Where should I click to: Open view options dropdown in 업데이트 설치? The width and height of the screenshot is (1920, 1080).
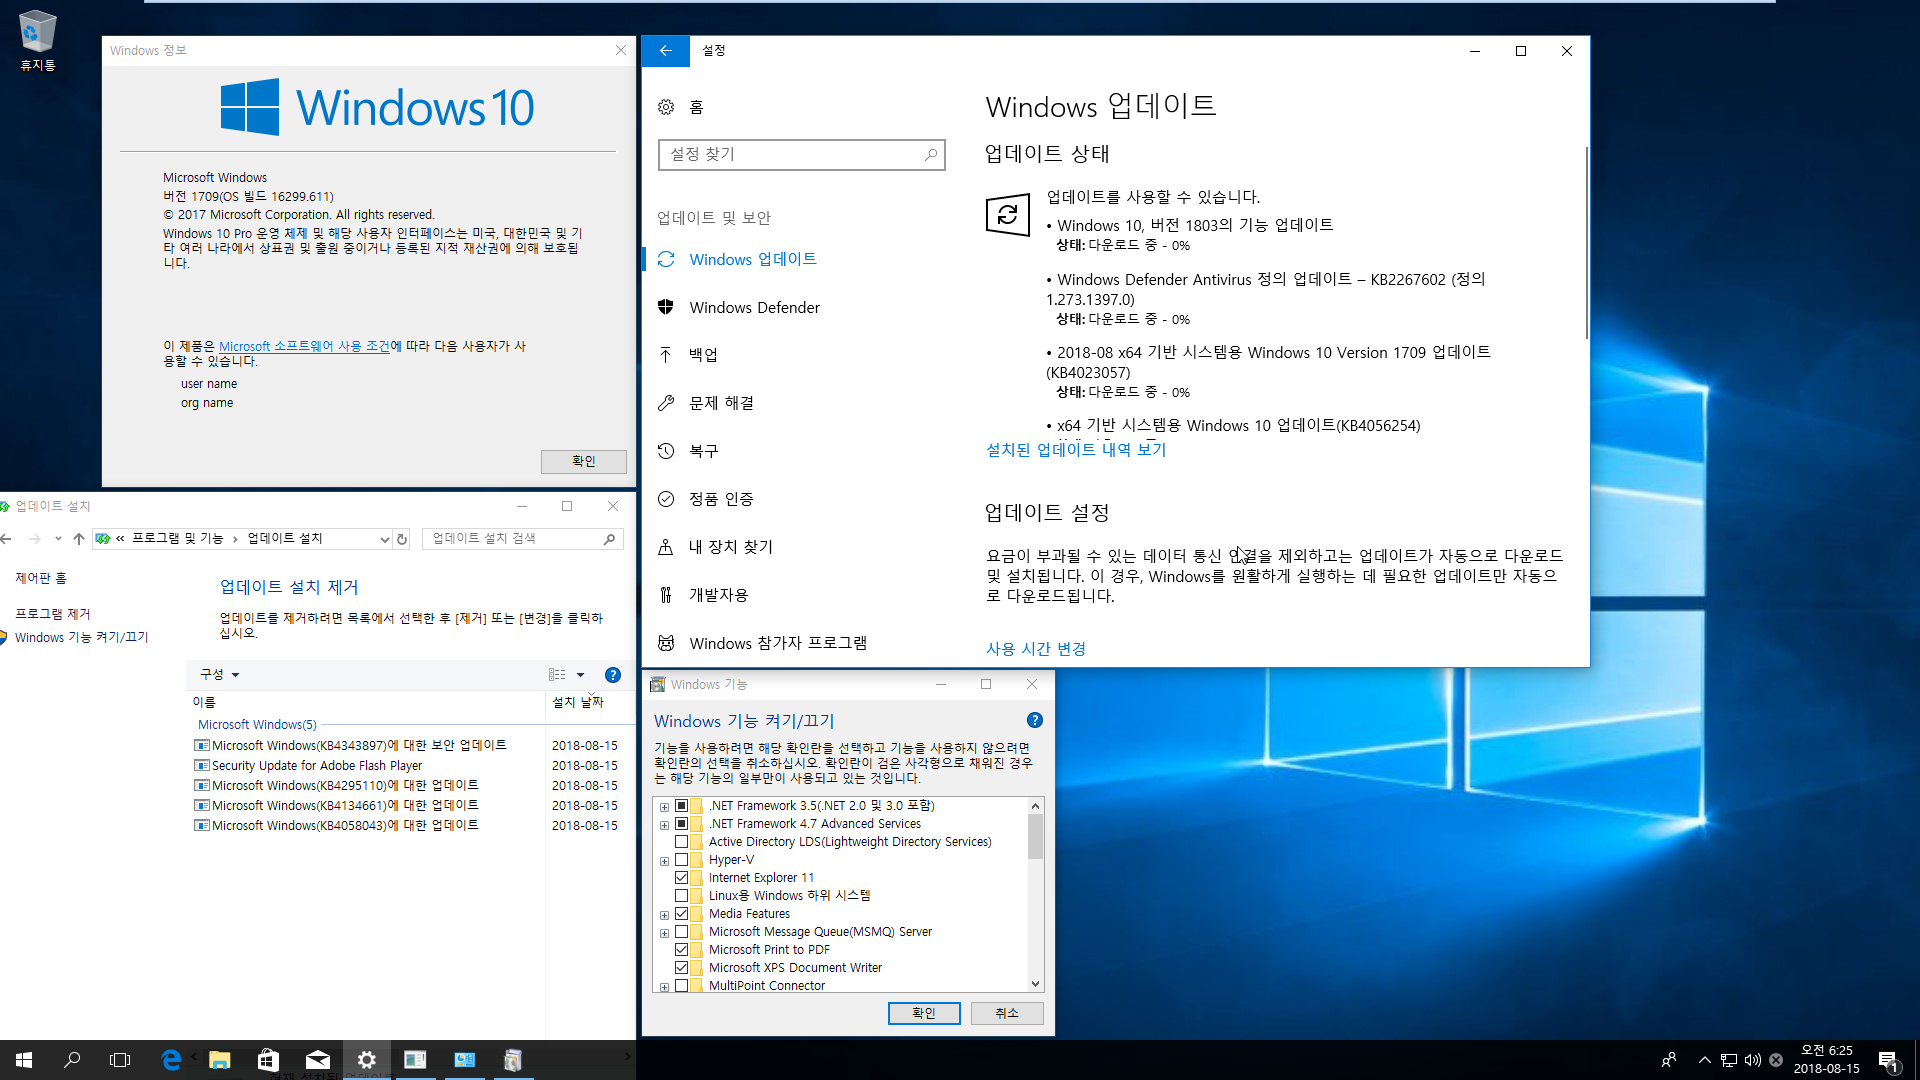[x=580, y=675]
